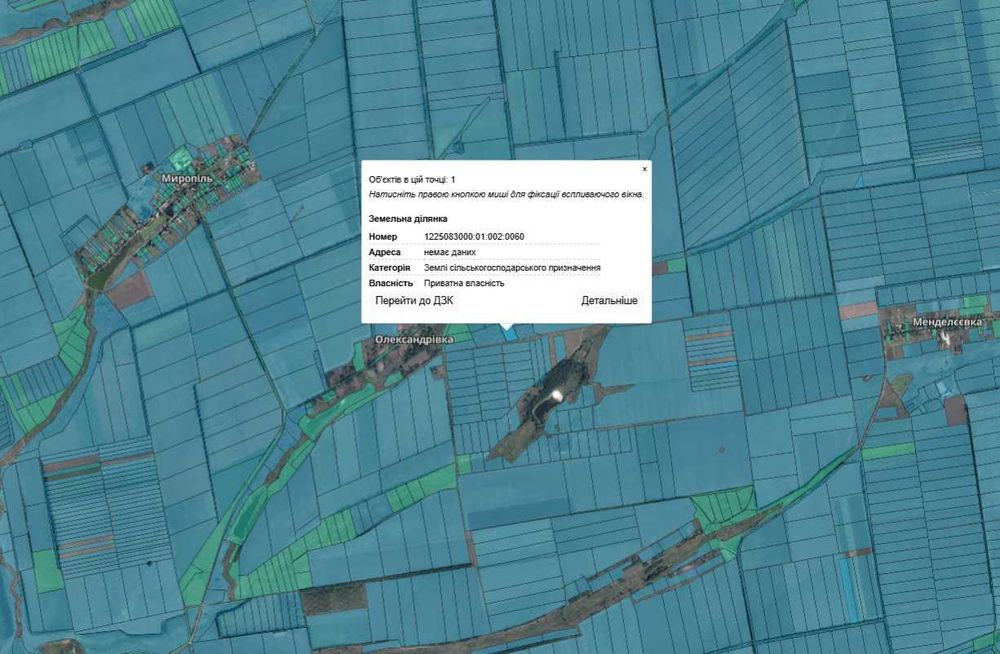This screenshot has height=654, width=1000.
Task: Open the Перейти до ДЗК link
Action: 415,301
